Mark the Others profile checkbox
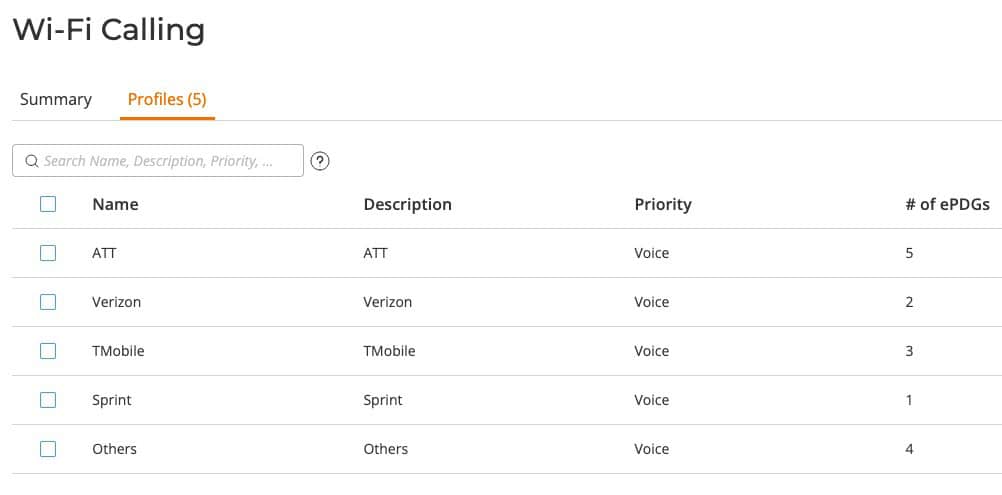 [48, 449]
